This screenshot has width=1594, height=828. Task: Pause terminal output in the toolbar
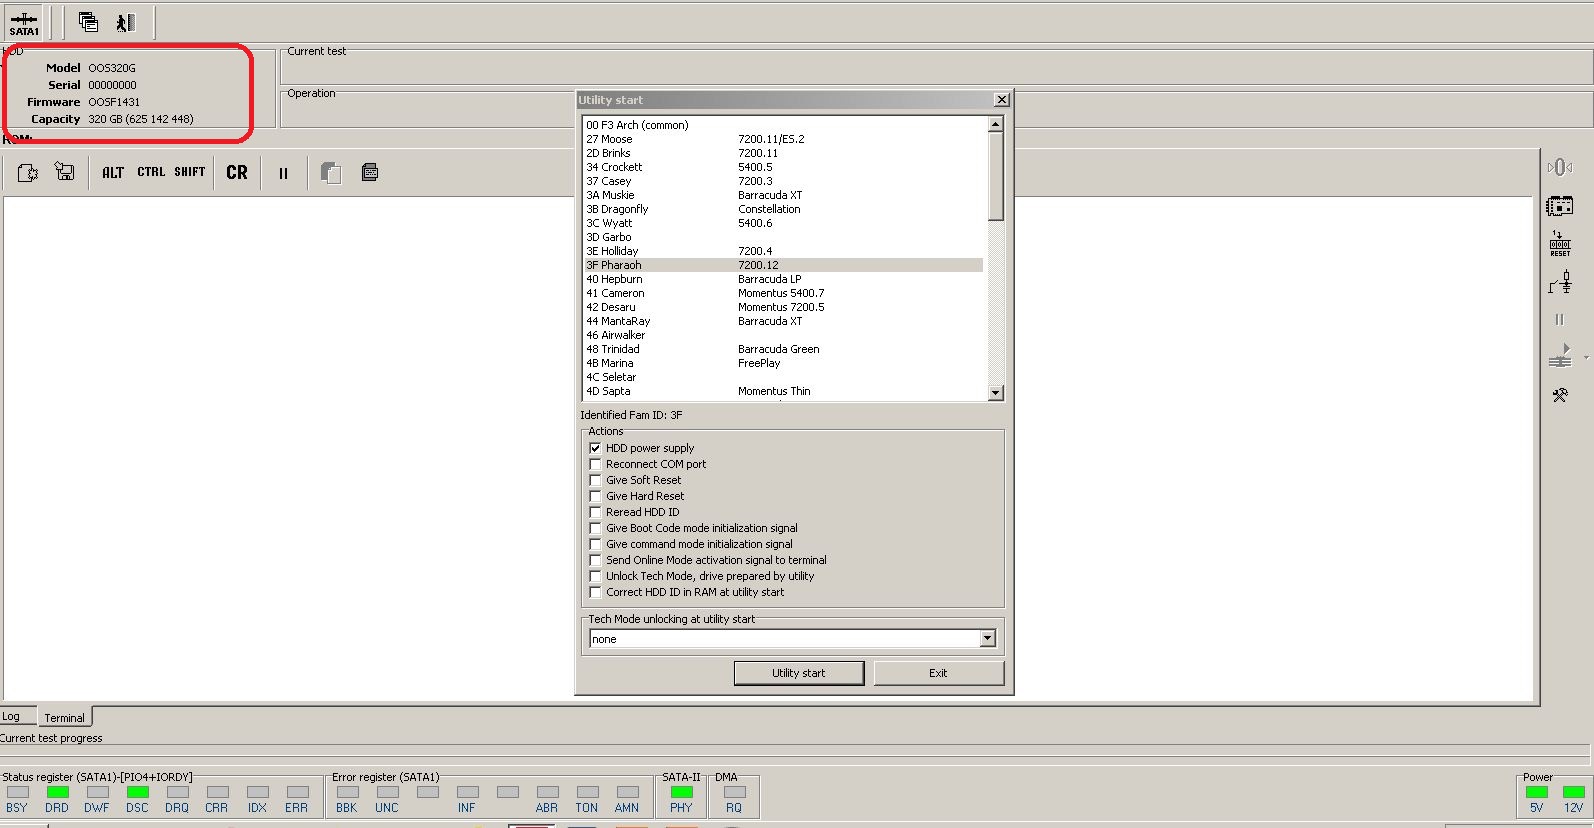[x=283, y=173]
